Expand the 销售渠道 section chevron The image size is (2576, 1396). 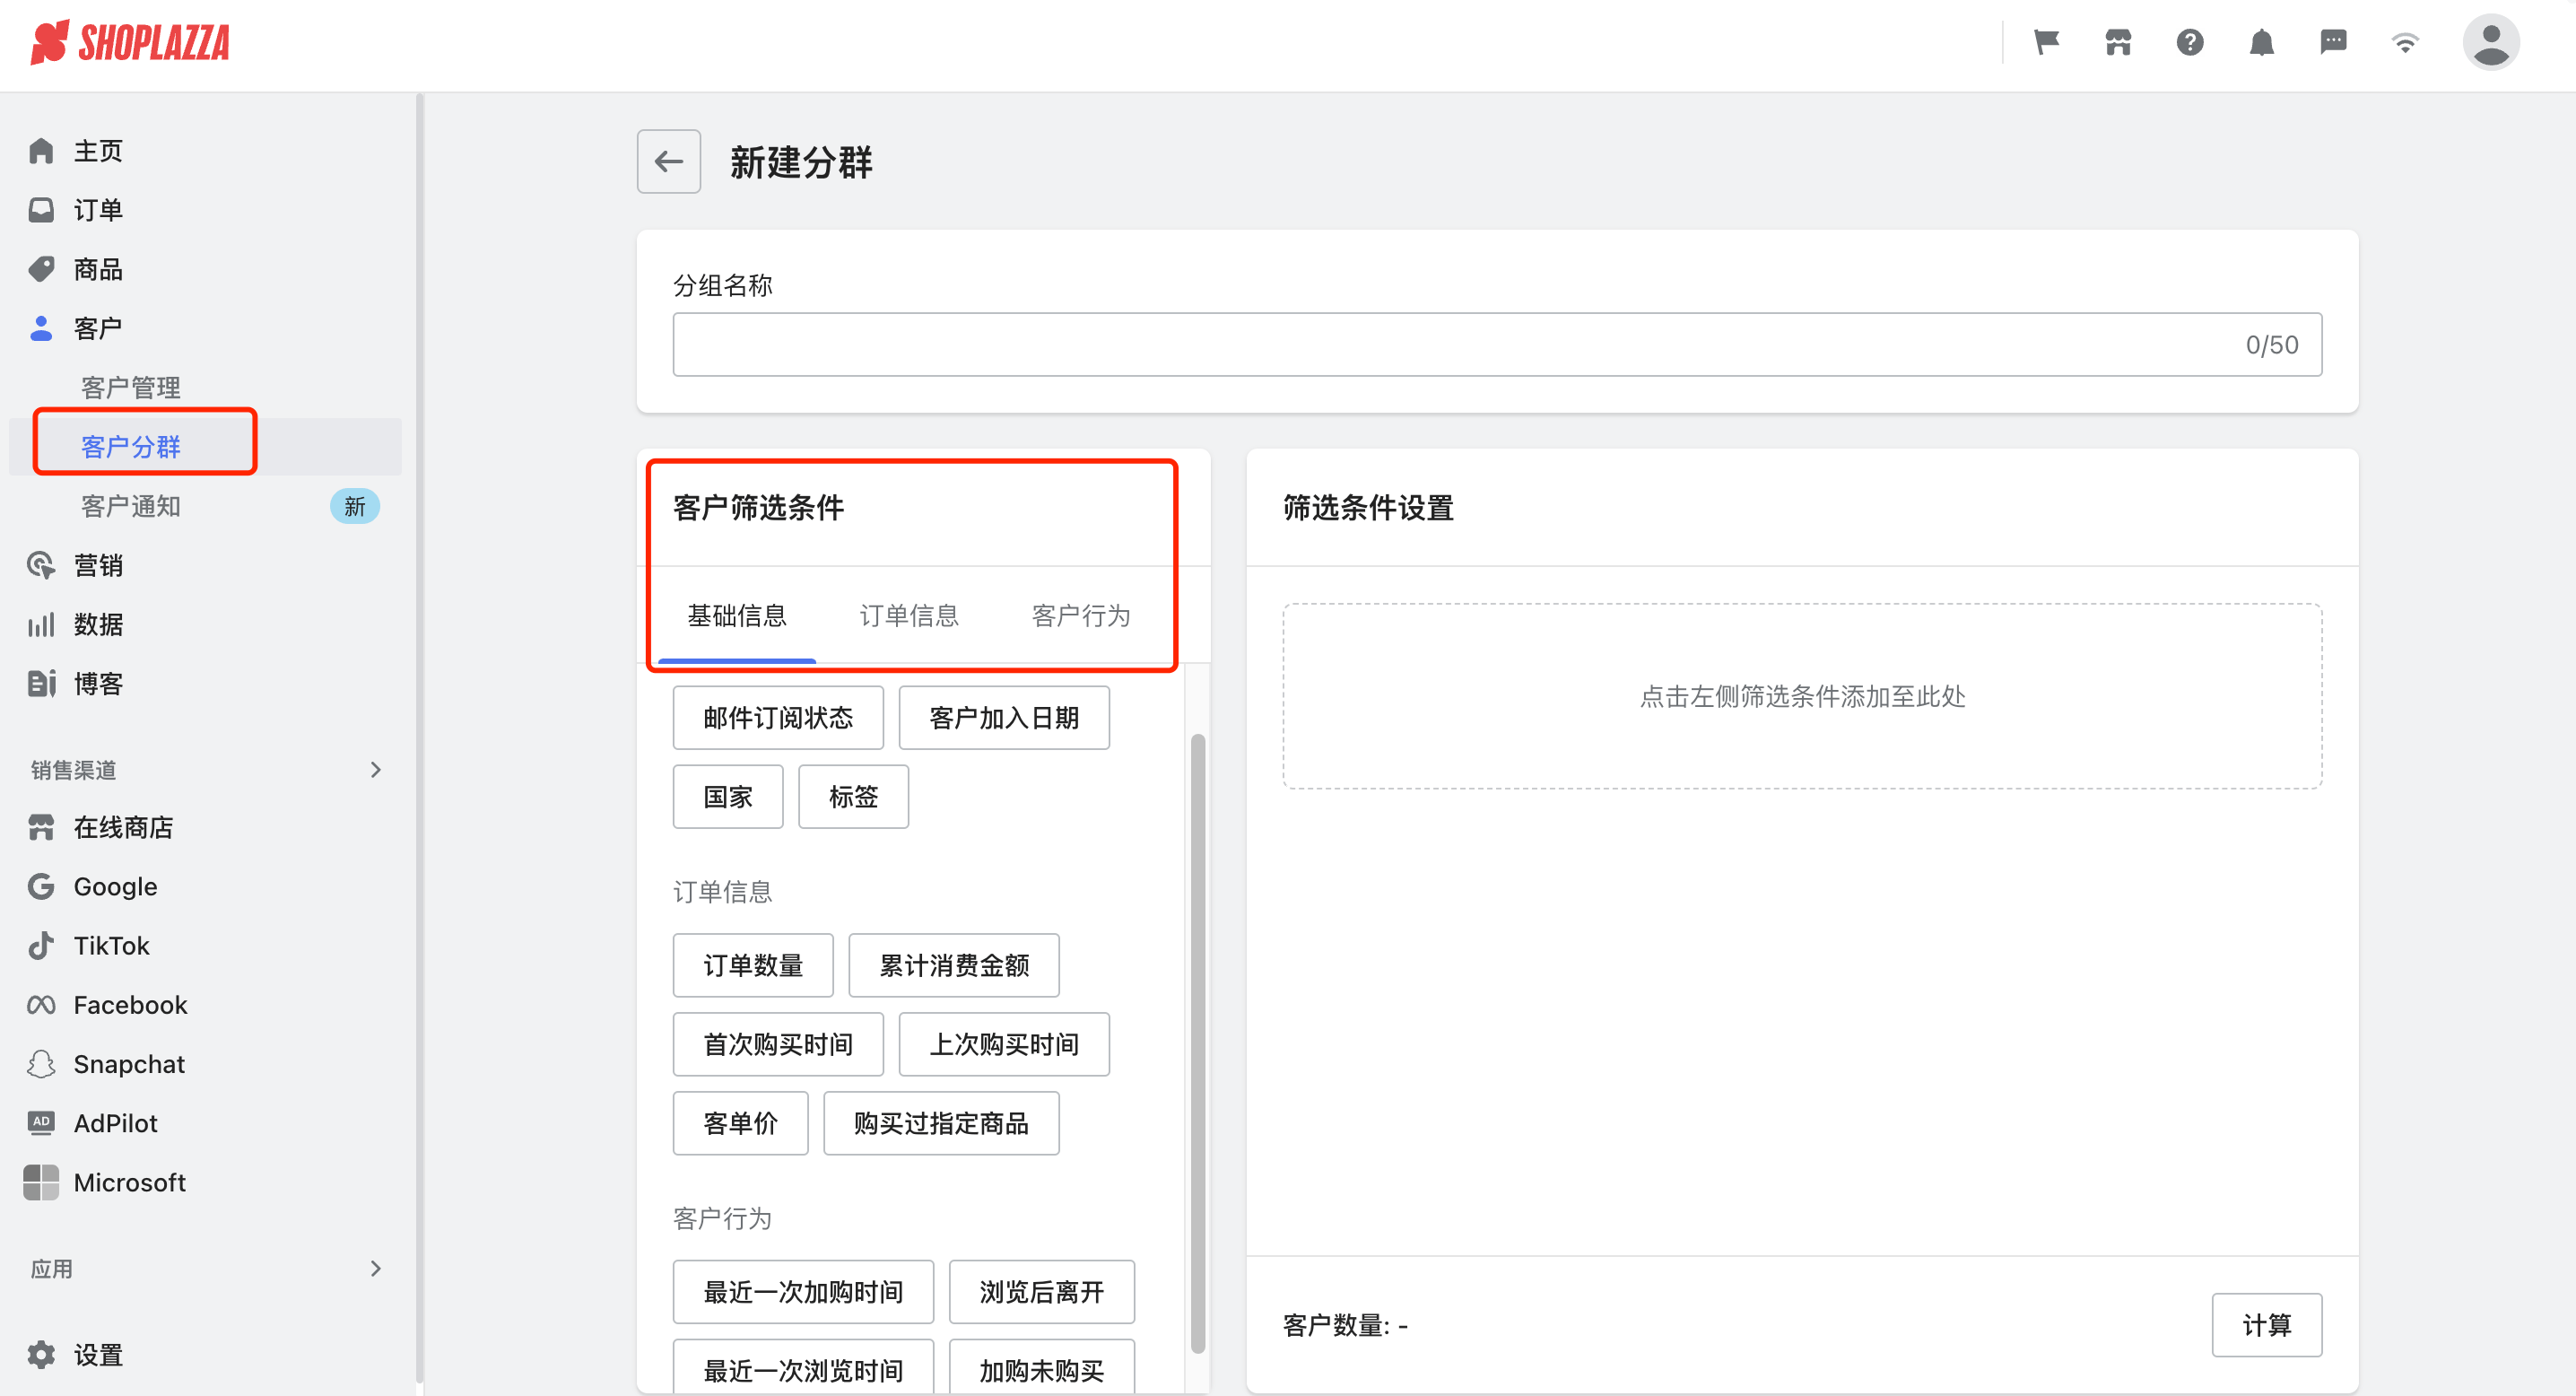(x=375, y=769)
